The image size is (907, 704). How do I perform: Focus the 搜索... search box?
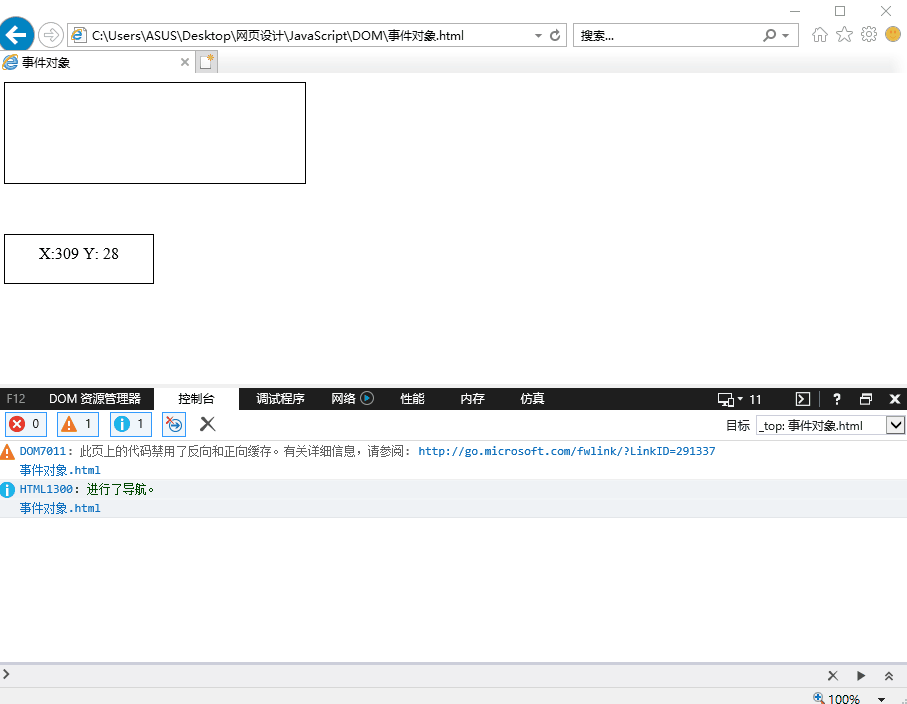665,35
